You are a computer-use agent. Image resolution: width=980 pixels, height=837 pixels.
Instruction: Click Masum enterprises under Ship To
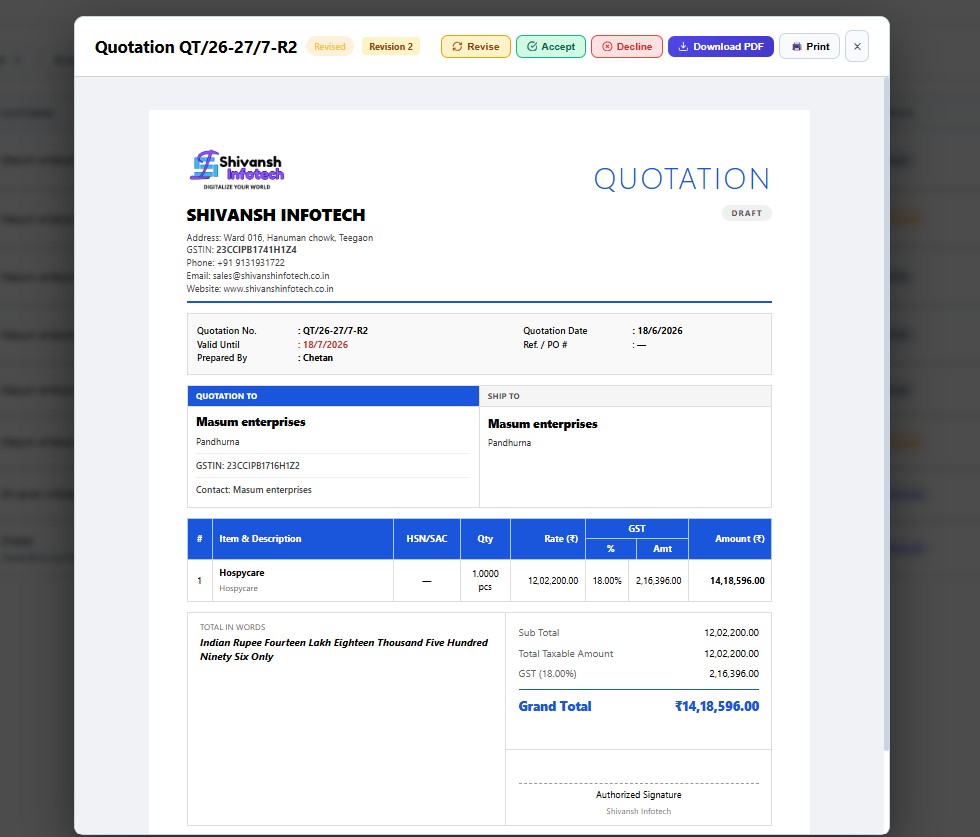(x=542, y=424)
